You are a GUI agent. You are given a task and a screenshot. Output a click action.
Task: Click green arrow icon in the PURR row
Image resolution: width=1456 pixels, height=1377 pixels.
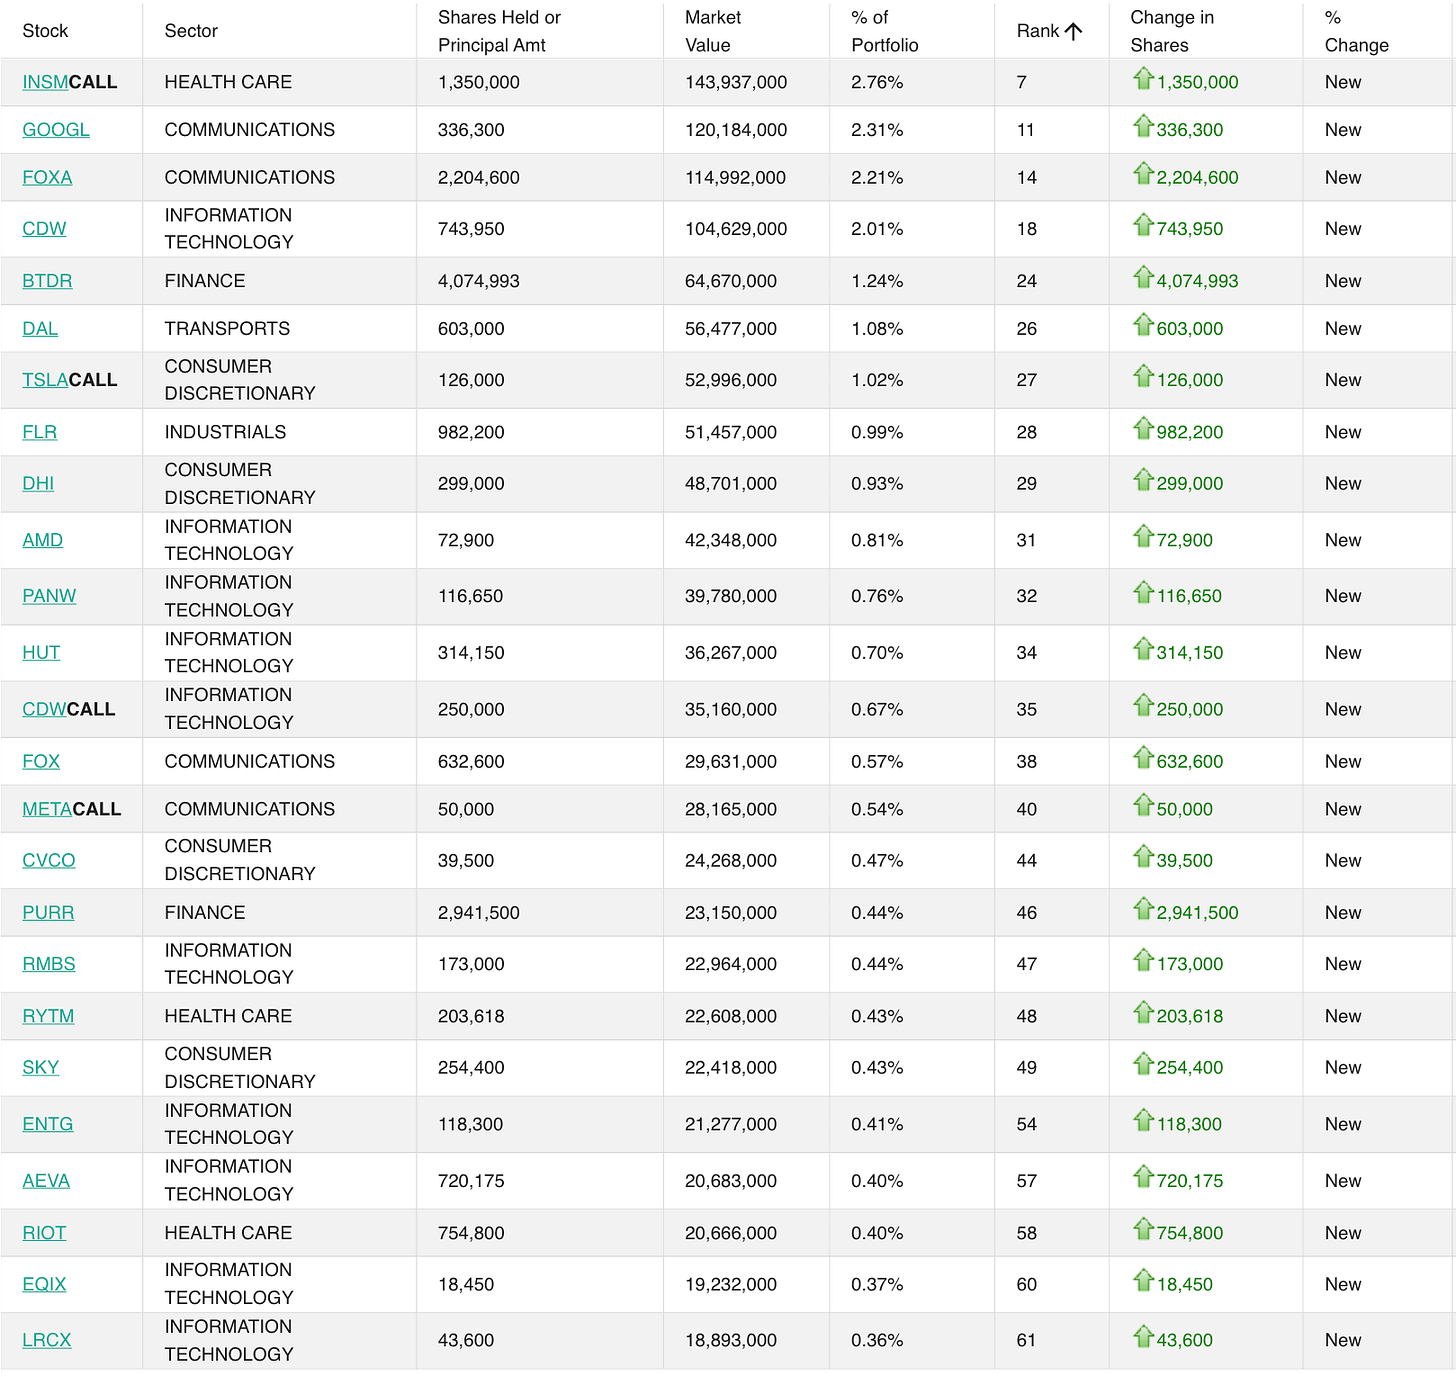[x=1143, y=908]
